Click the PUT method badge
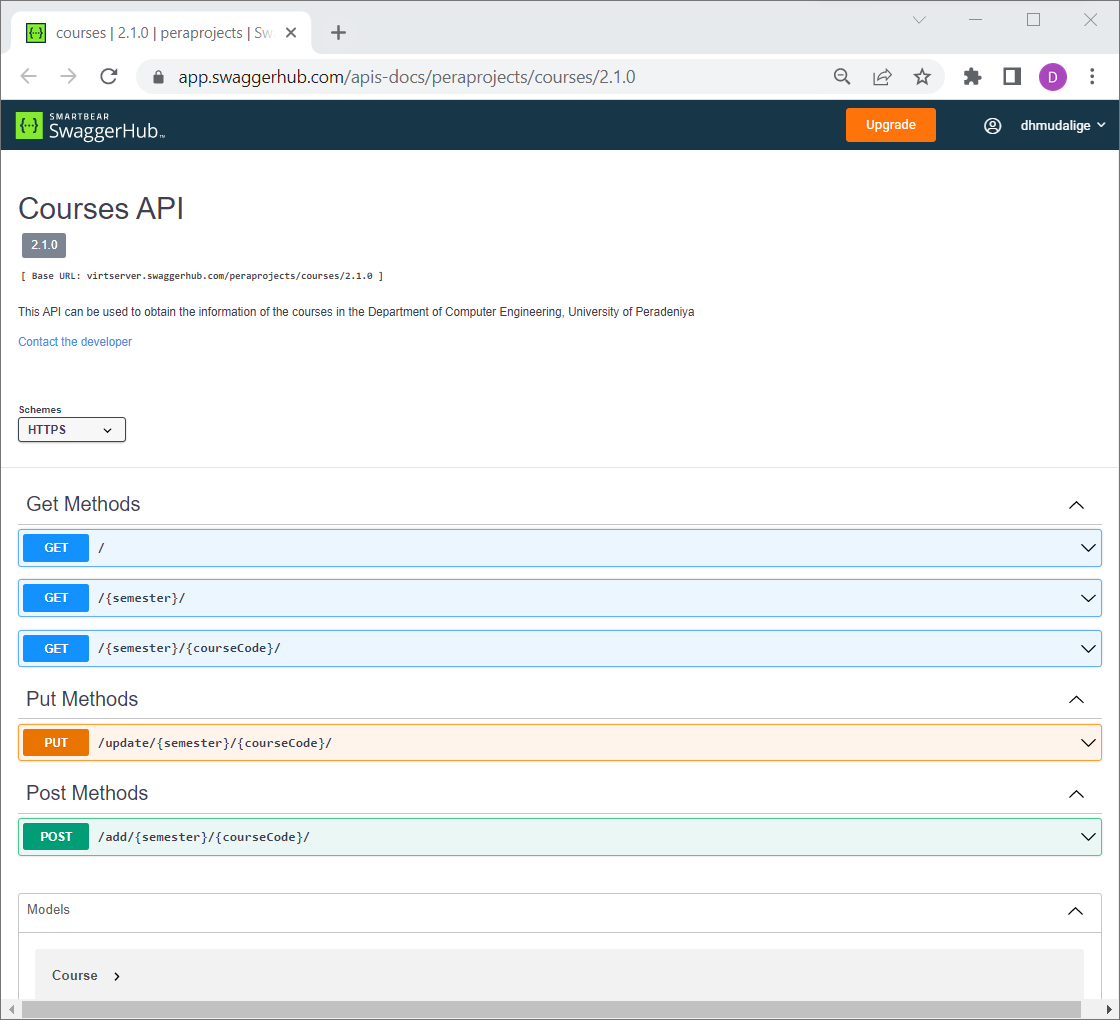The height and width of the screenshot is (1020, 1120). [x=56, y=743]
